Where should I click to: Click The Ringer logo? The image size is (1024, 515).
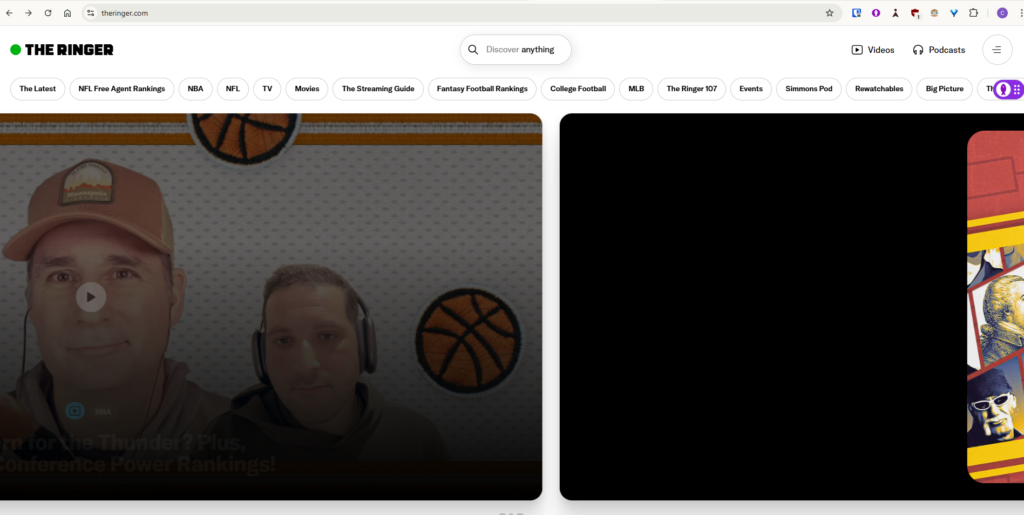point(62,50)
